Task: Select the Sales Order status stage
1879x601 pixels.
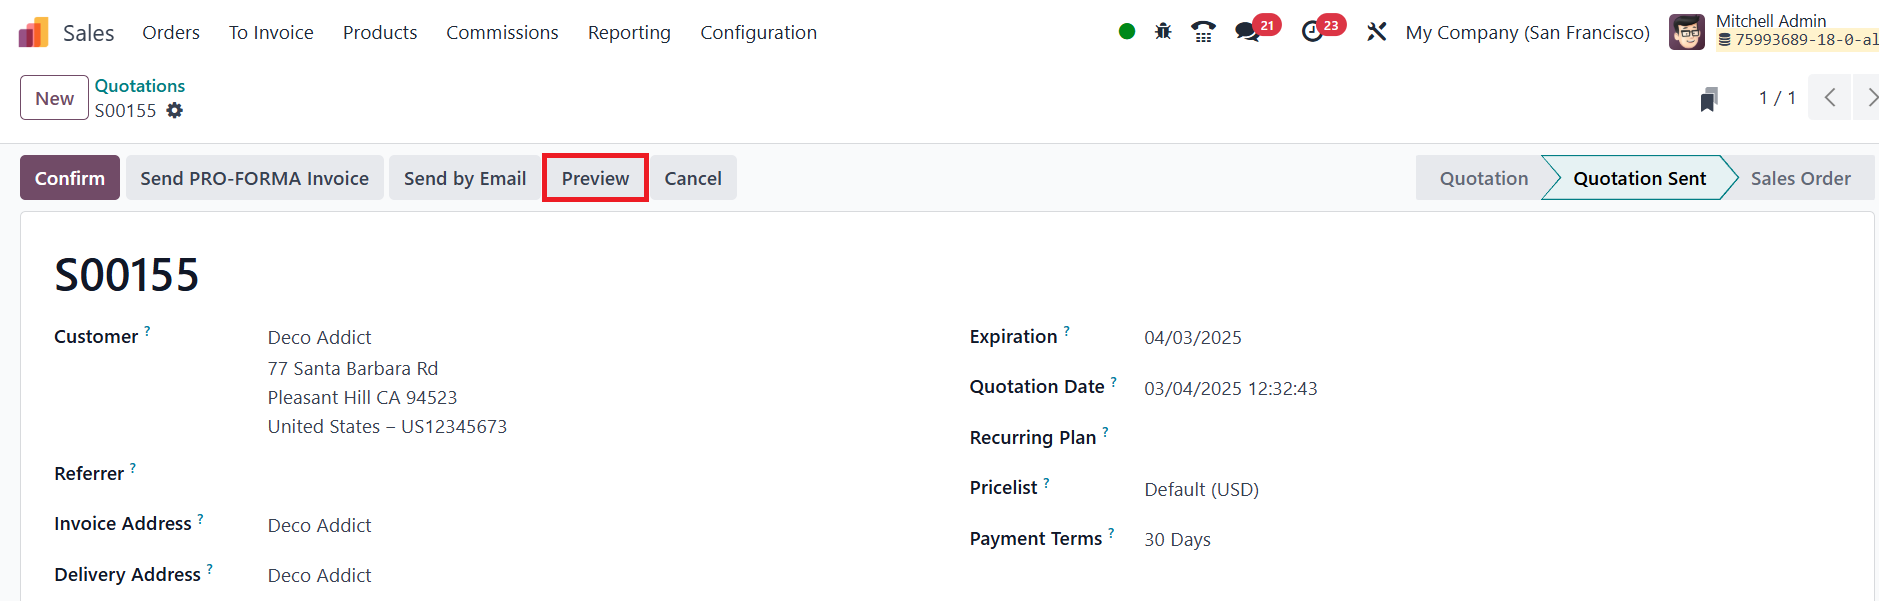Action: [1800, 178]
